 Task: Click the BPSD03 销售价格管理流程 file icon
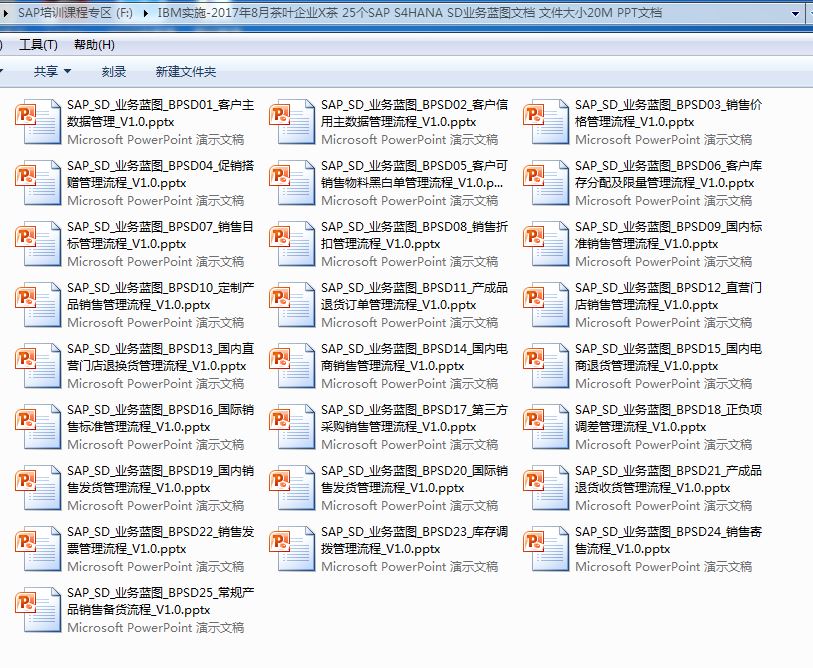[546, 122]
